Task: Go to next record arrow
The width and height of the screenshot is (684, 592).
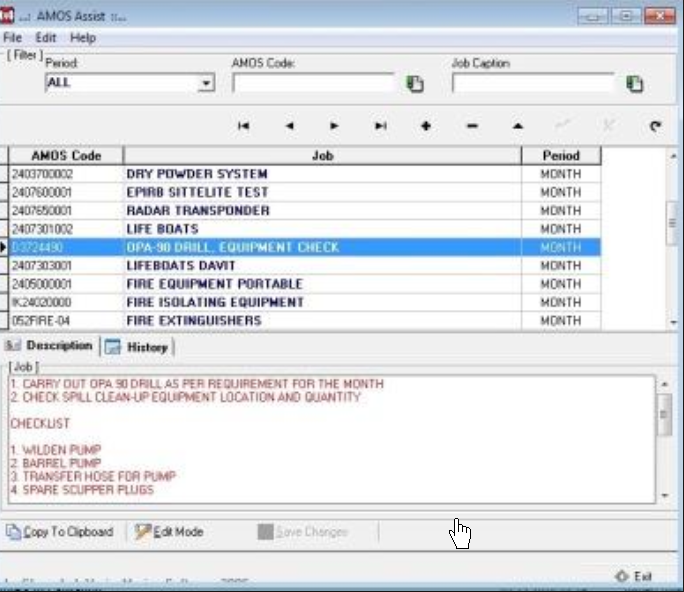Action: point(334,126)
